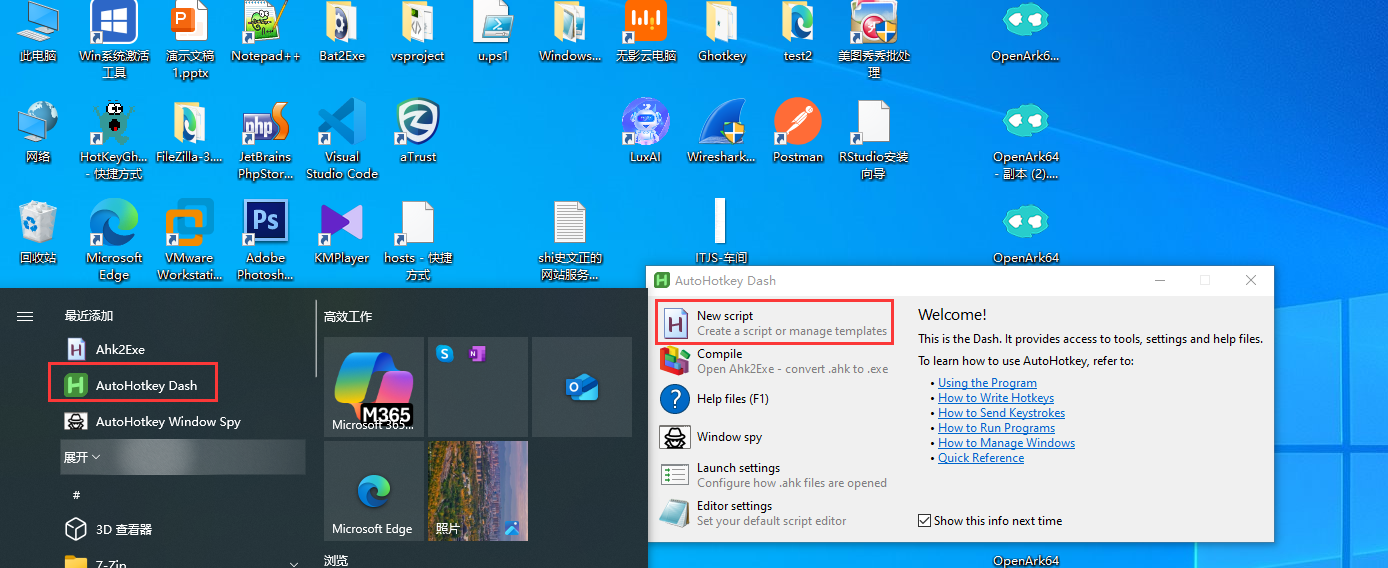Select the FileZilla desktop icon

190,131
